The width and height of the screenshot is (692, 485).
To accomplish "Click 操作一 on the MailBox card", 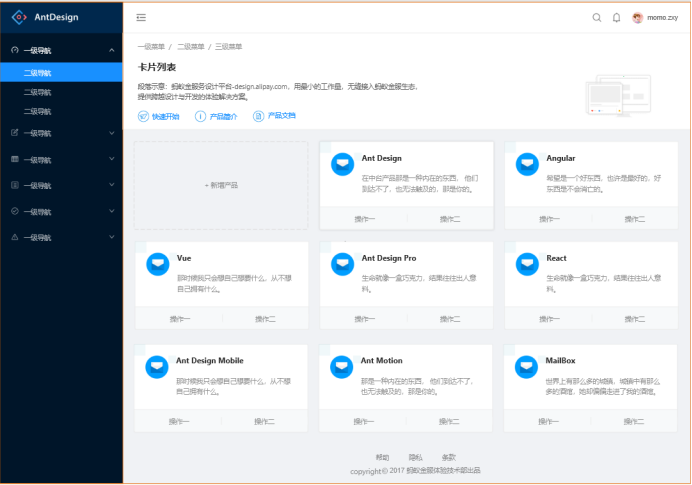I will 549,421.
